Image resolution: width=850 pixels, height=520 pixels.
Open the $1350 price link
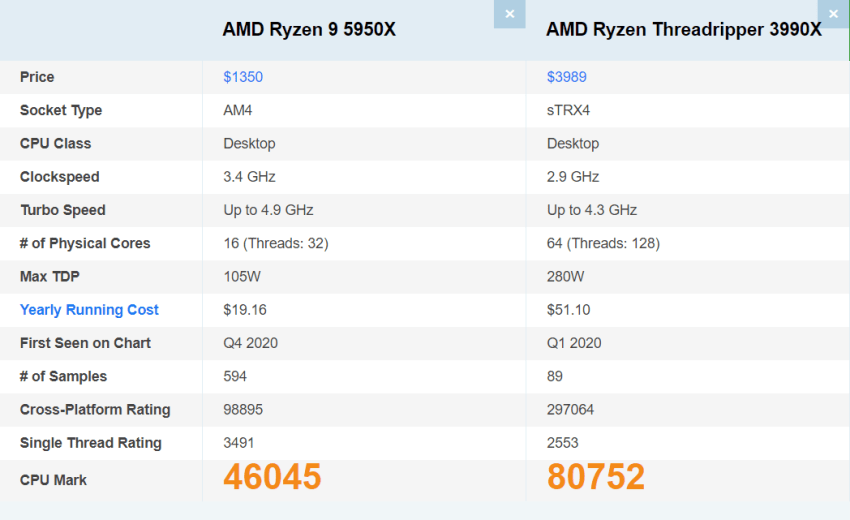(243, 77)
